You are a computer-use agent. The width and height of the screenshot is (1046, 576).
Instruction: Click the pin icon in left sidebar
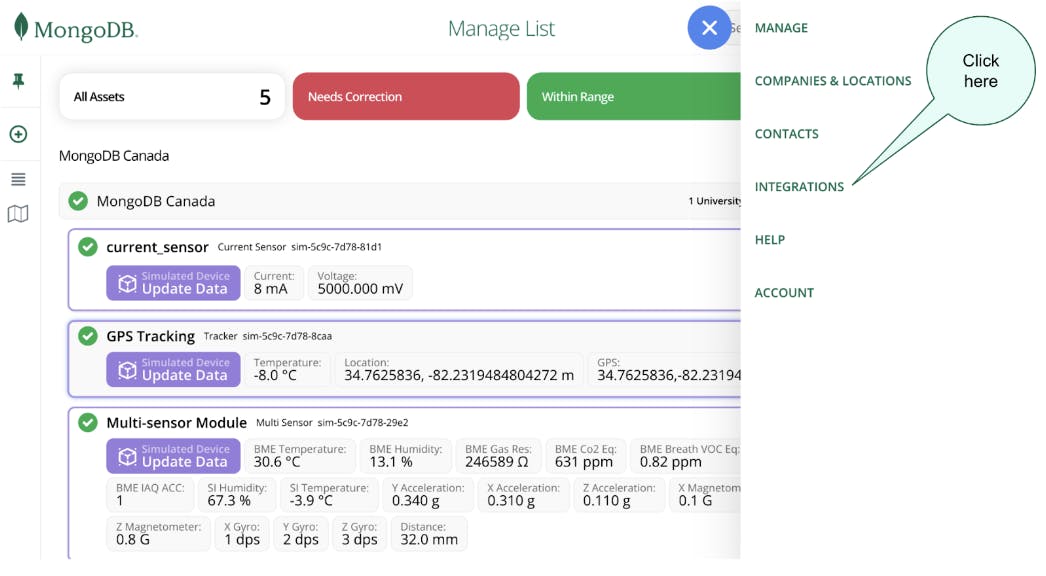point(18,81)
